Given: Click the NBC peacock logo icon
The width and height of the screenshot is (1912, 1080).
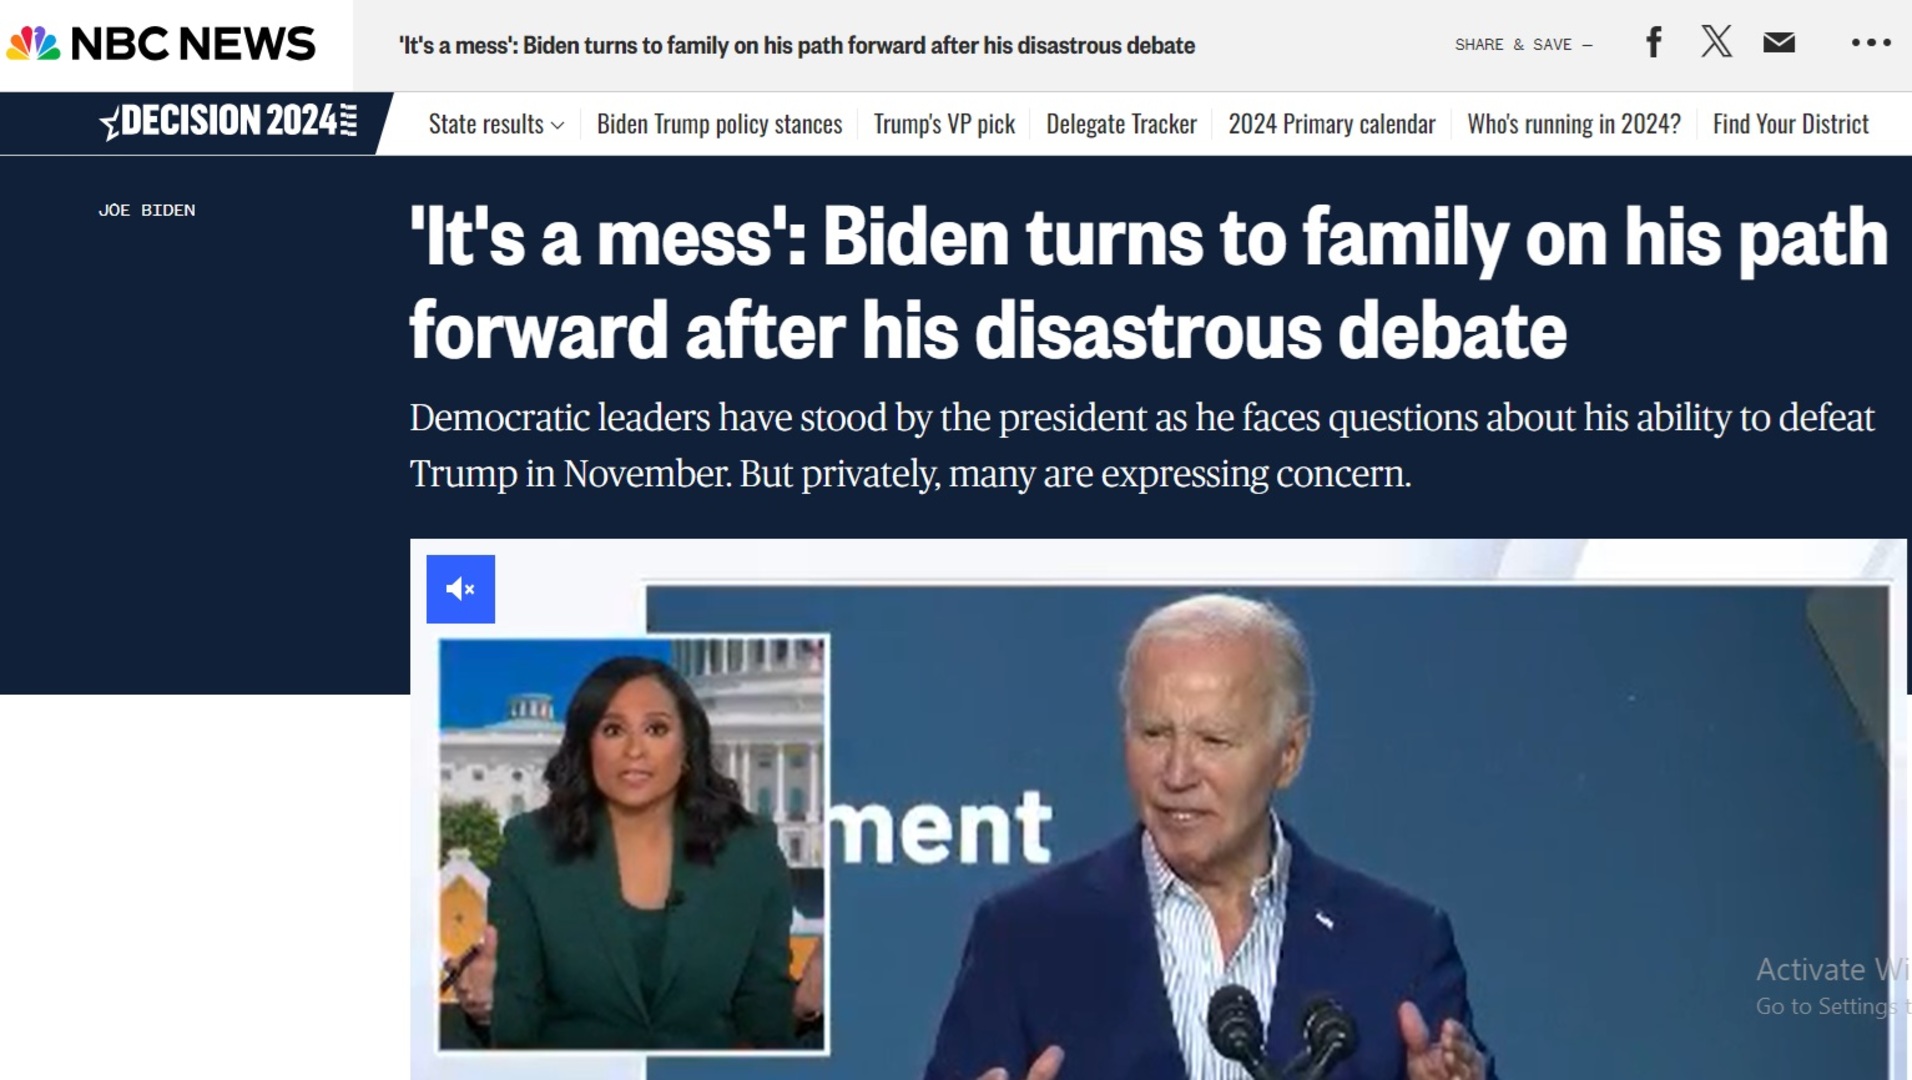Looking at the screenshot, I should [x=33, y=44].
